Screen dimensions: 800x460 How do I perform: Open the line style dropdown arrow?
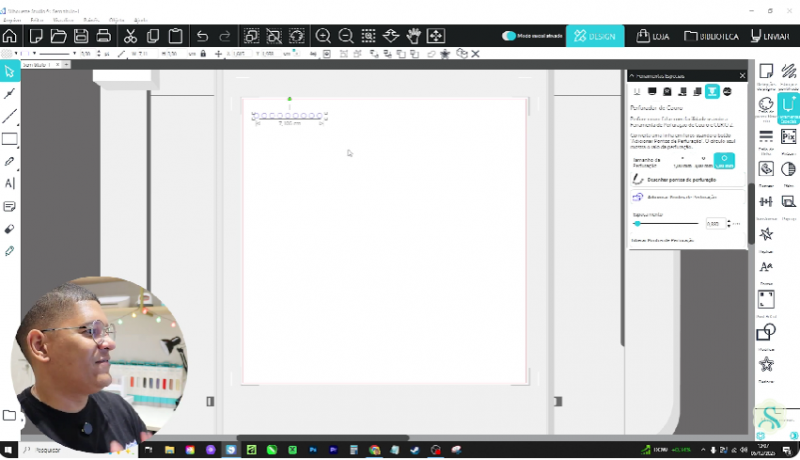(74, 54)
